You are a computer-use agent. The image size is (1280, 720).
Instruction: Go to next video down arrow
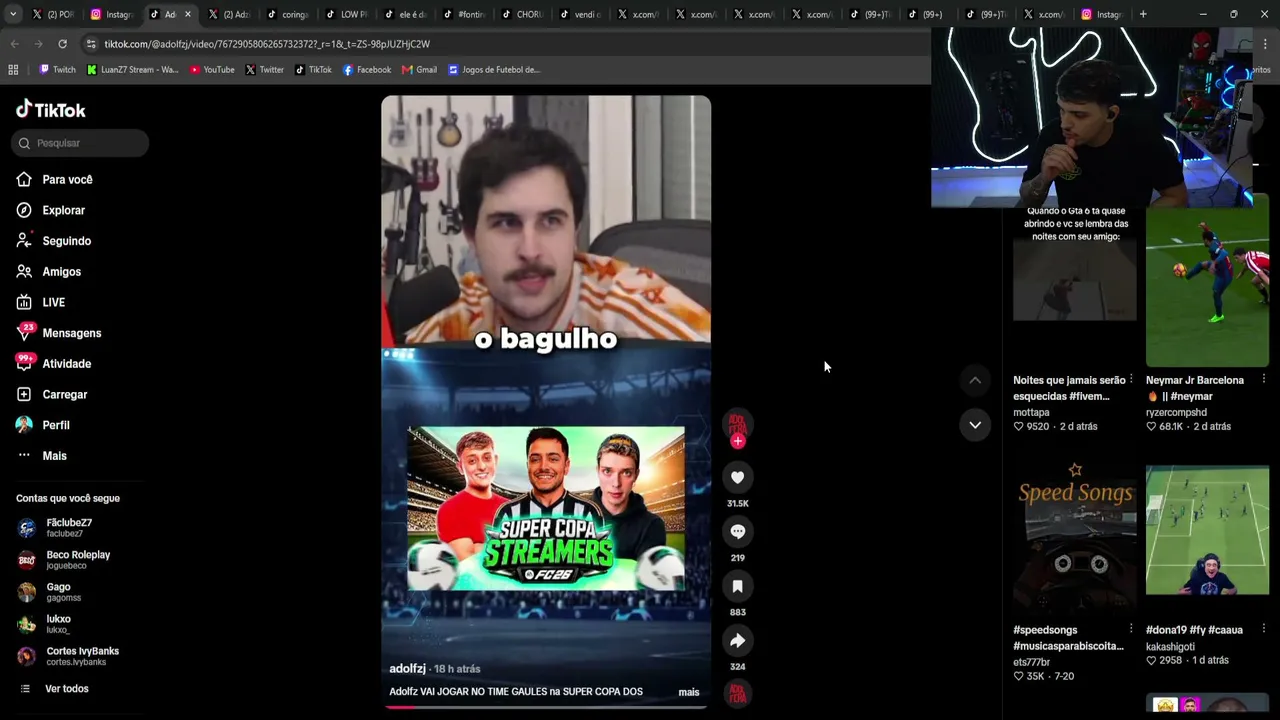click(975, 425)
